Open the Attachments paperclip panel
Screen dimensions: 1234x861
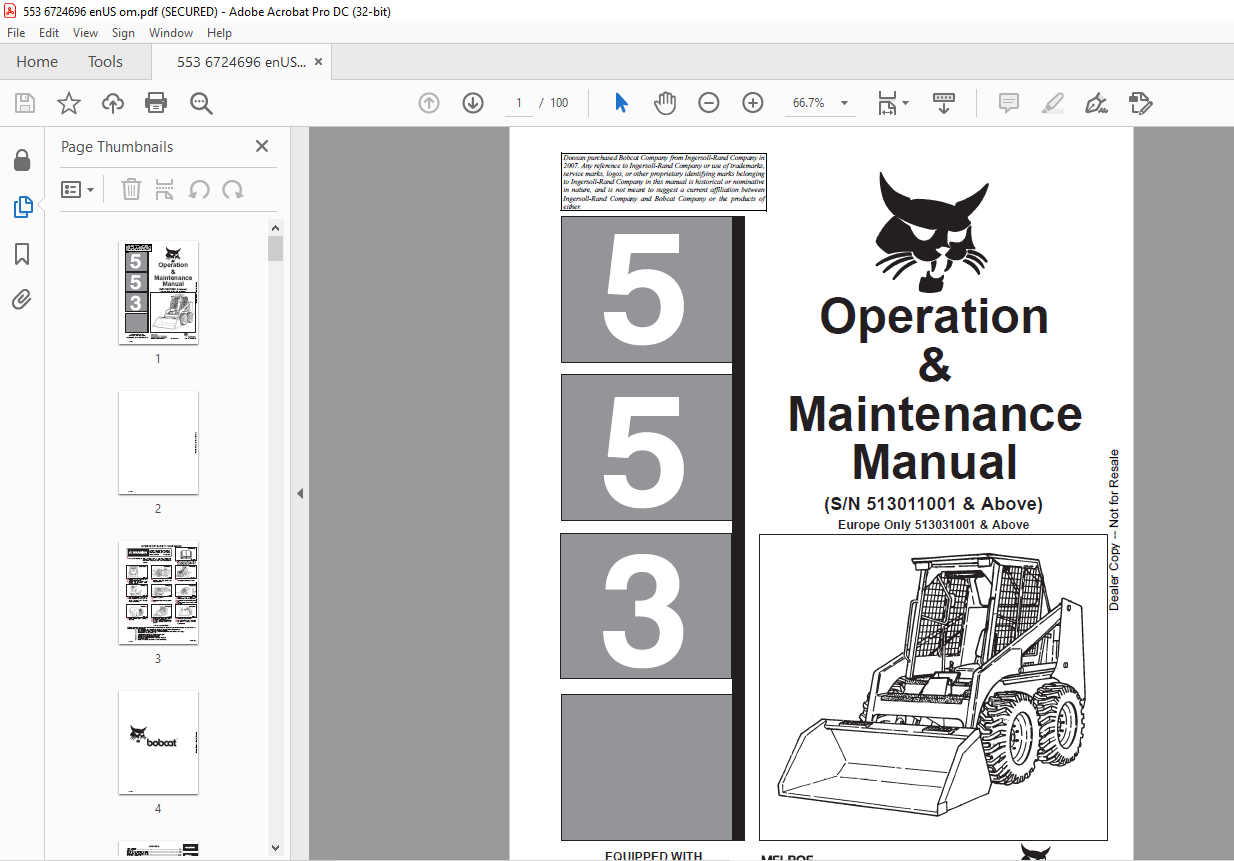22,300
